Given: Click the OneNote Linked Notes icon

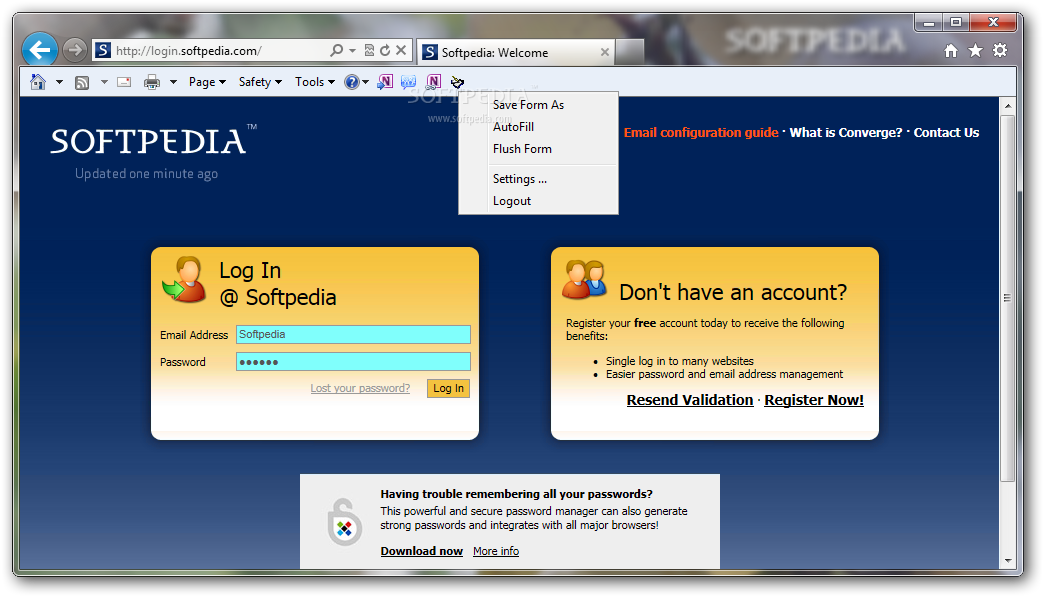Looking at the screenshot, I should [x=433, y=82].
